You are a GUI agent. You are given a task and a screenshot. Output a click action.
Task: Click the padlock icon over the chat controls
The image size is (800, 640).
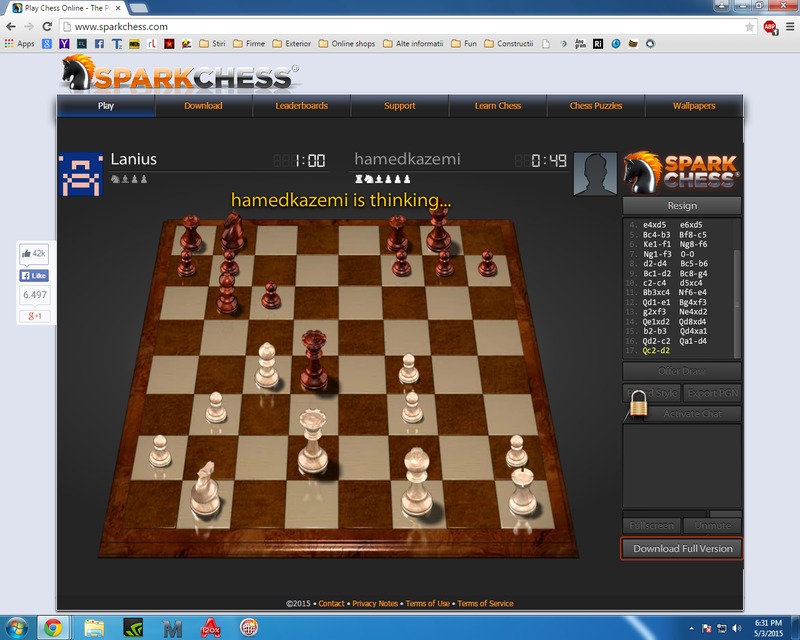pos(638,406)
